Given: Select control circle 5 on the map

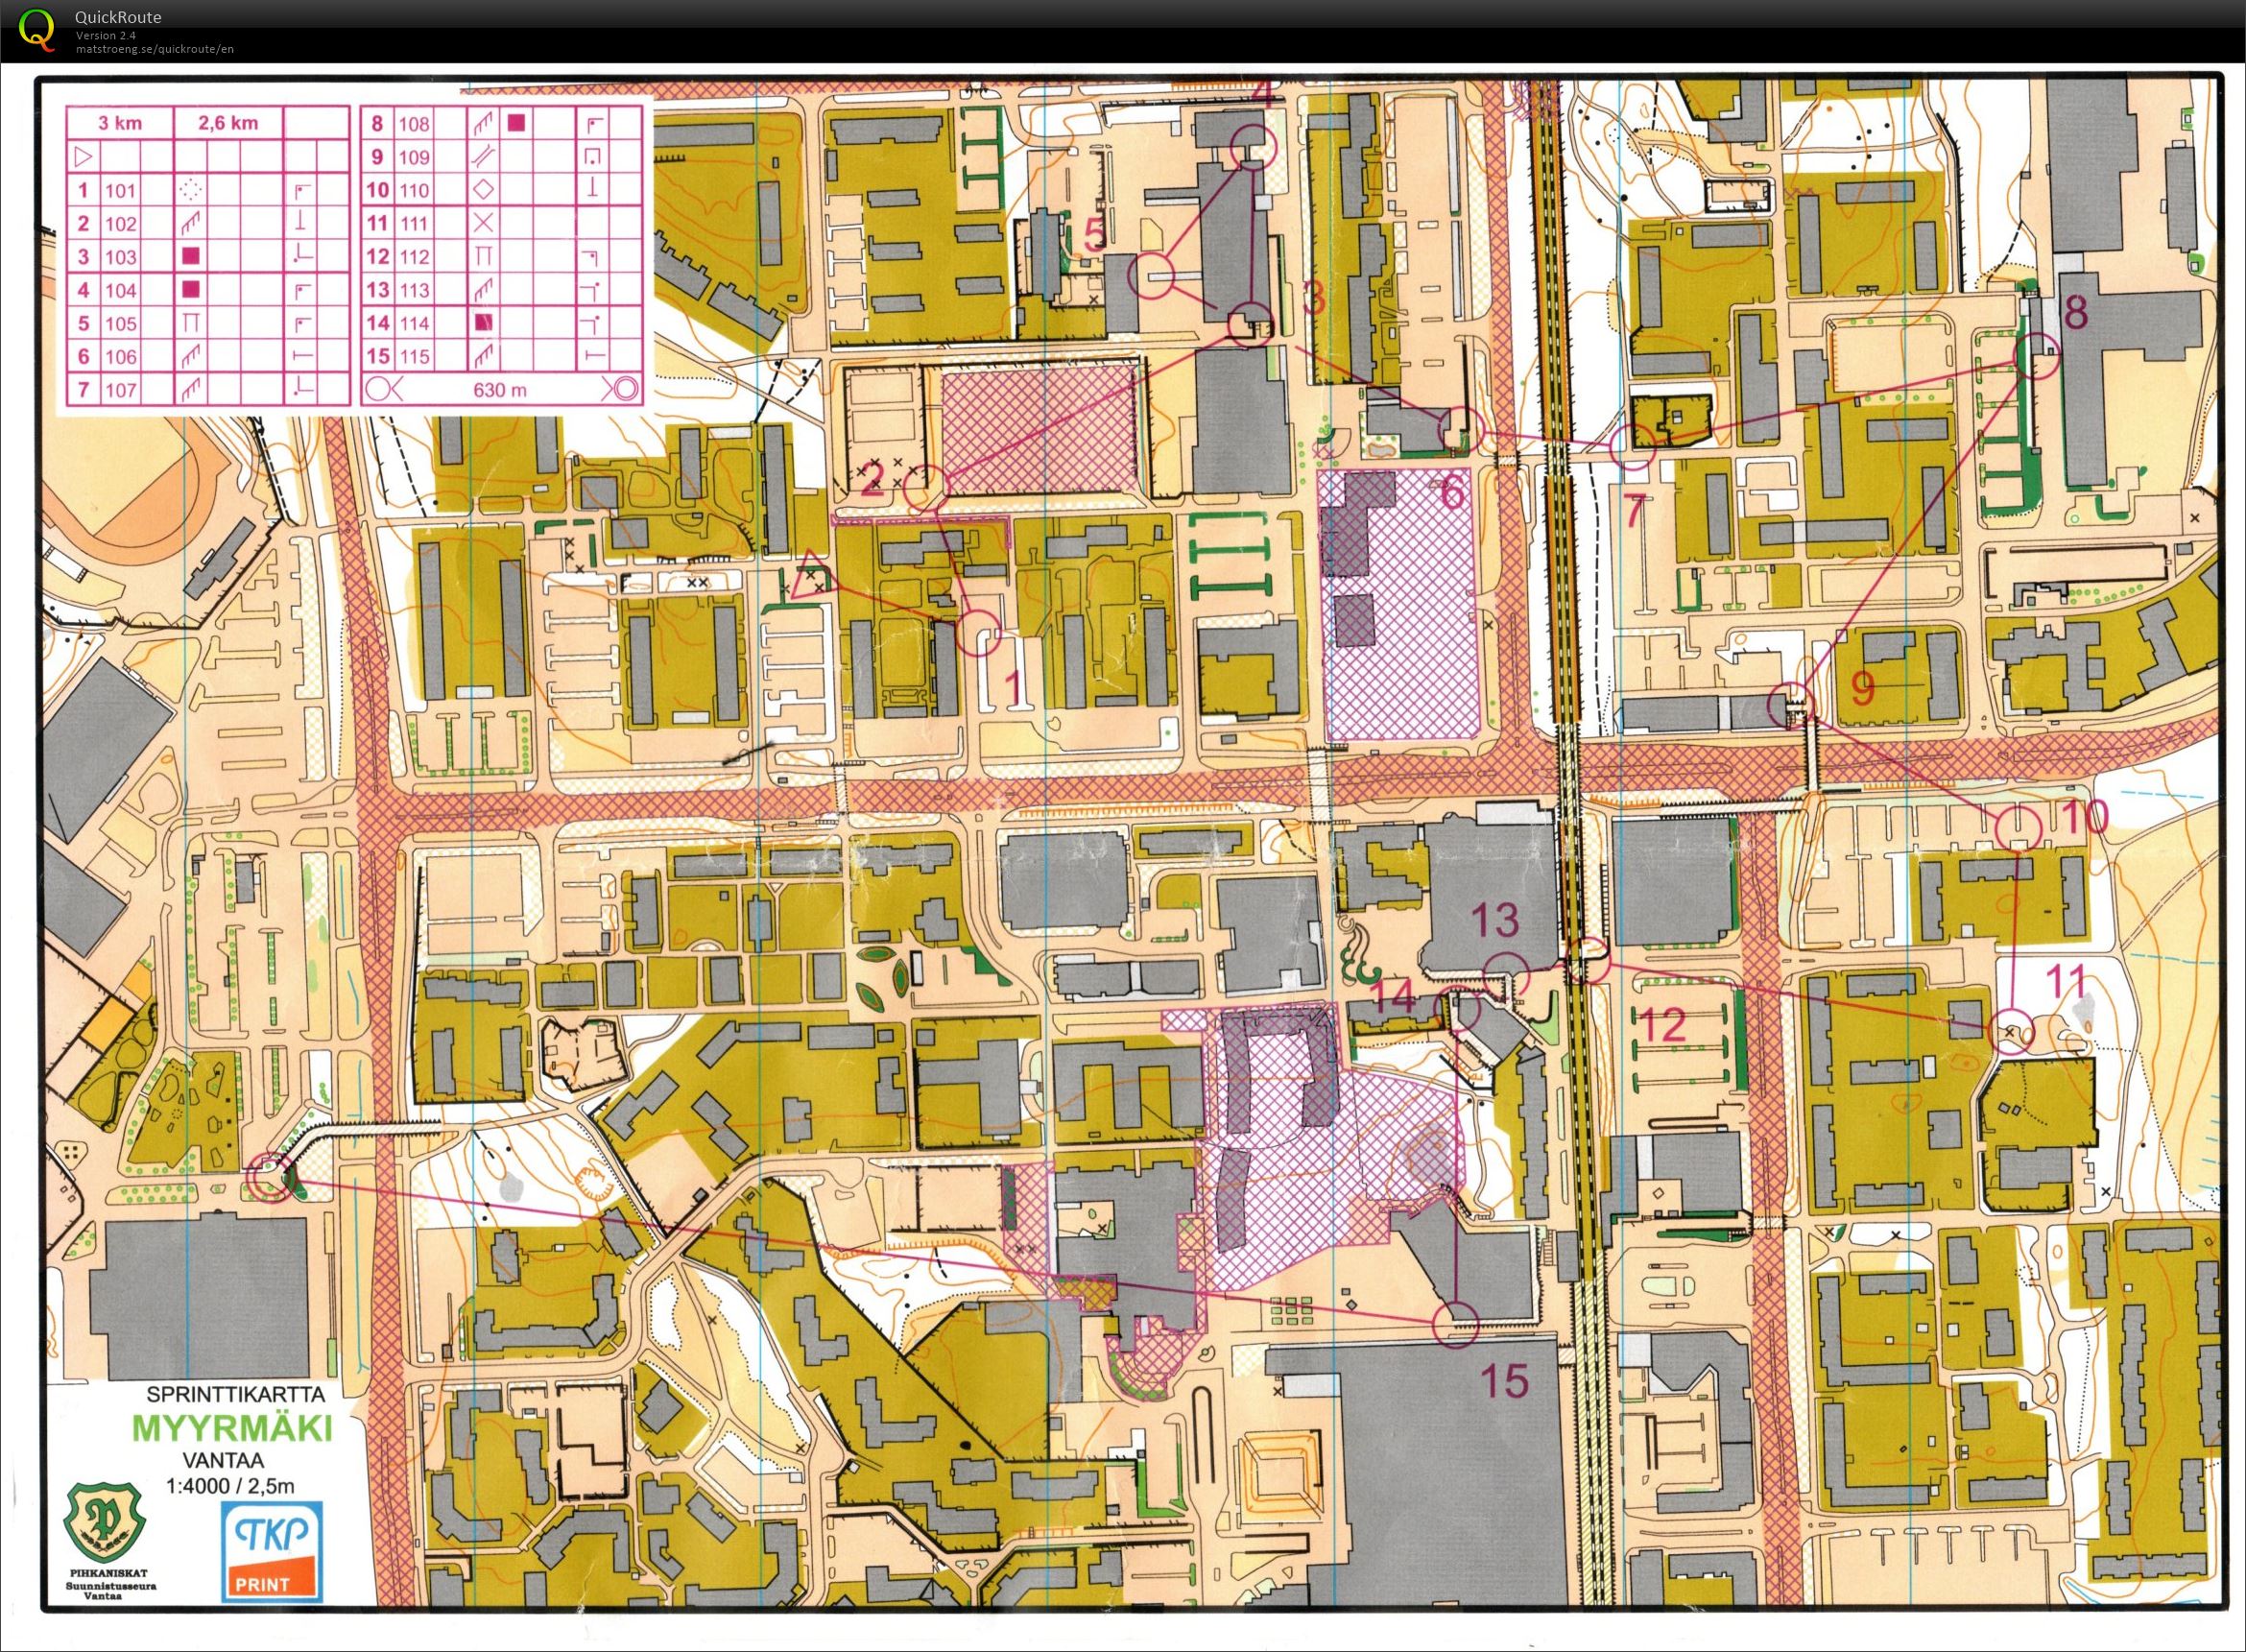Looking at the screenshot, I should [1150, 277].
